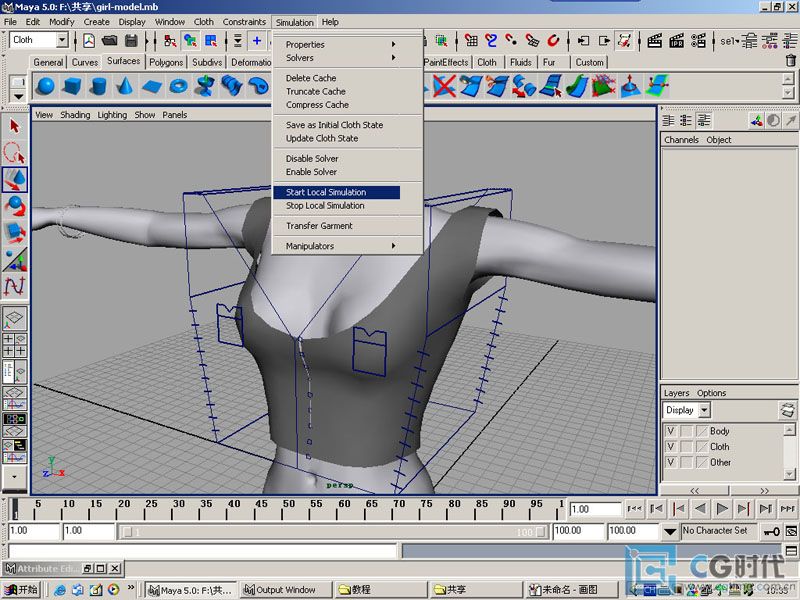Toggle visibility of the Cloth layer
This screenshot has width=800, height=600.
[x=670, y=447]
